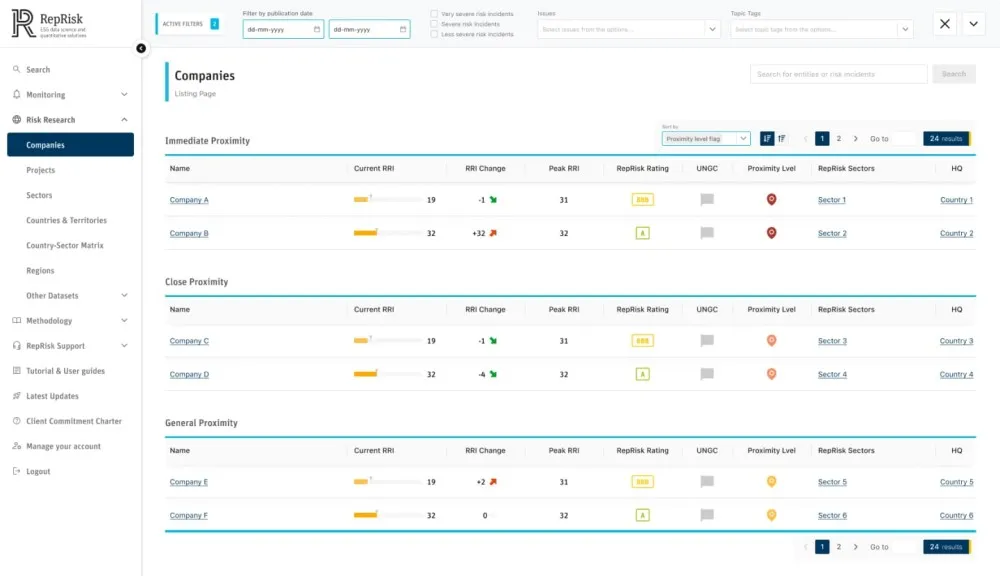Open the Issues dropdown

pyautogui.click(x=628, y=30)
